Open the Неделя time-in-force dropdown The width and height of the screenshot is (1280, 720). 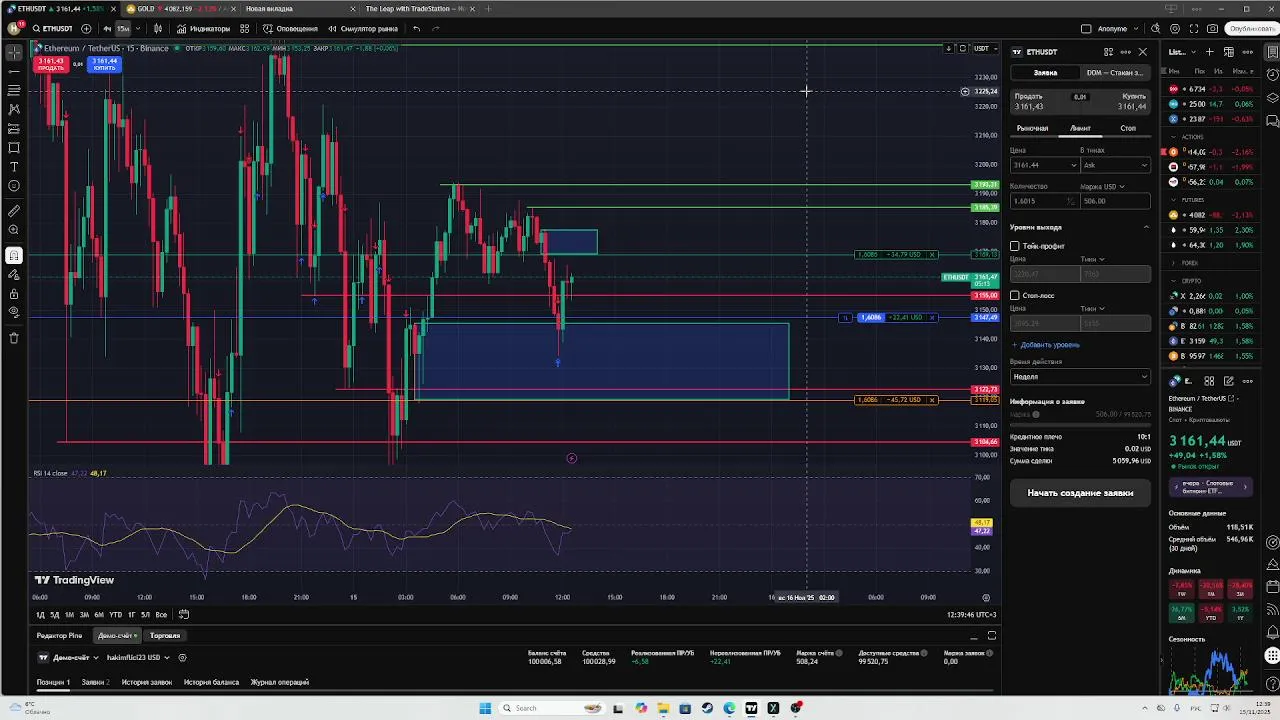point(1080,377)
